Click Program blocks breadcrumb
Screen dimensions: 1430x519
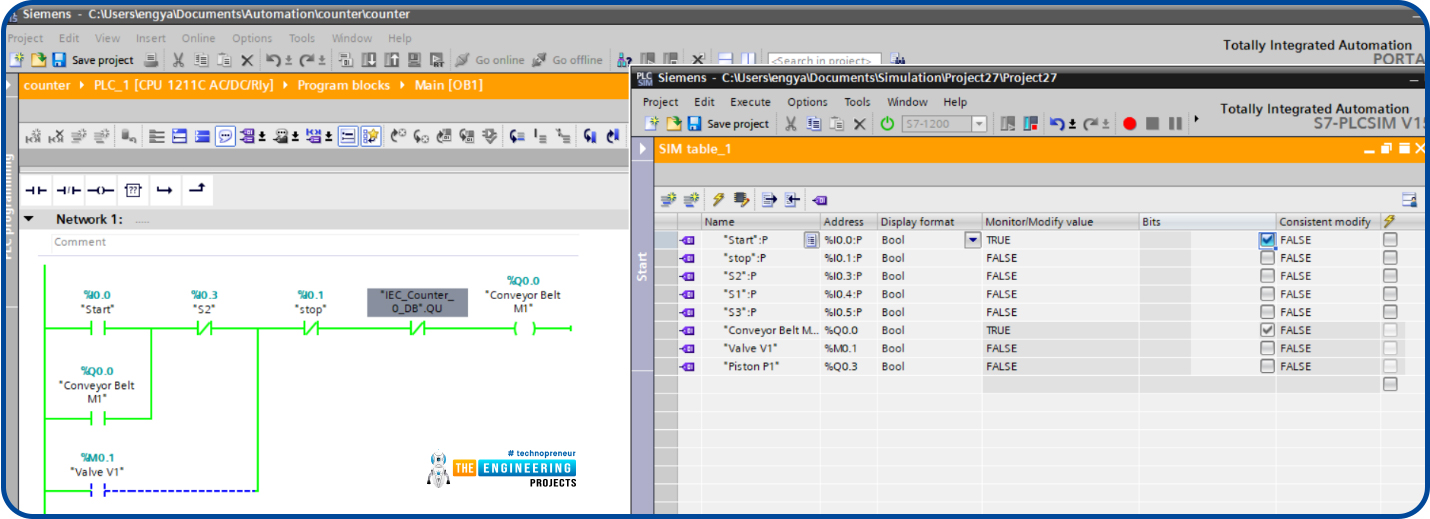pos(343,85)
